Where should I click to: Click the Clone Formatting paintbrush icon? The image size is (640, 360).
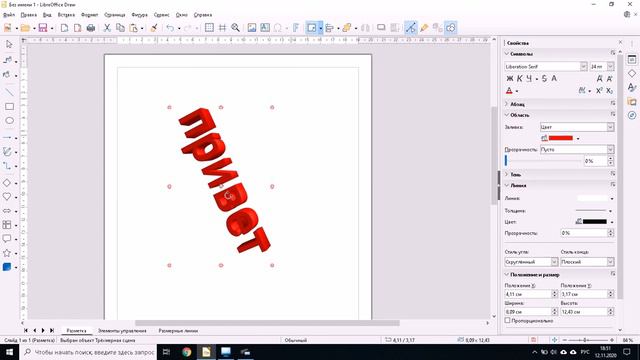tap(154, 28)
